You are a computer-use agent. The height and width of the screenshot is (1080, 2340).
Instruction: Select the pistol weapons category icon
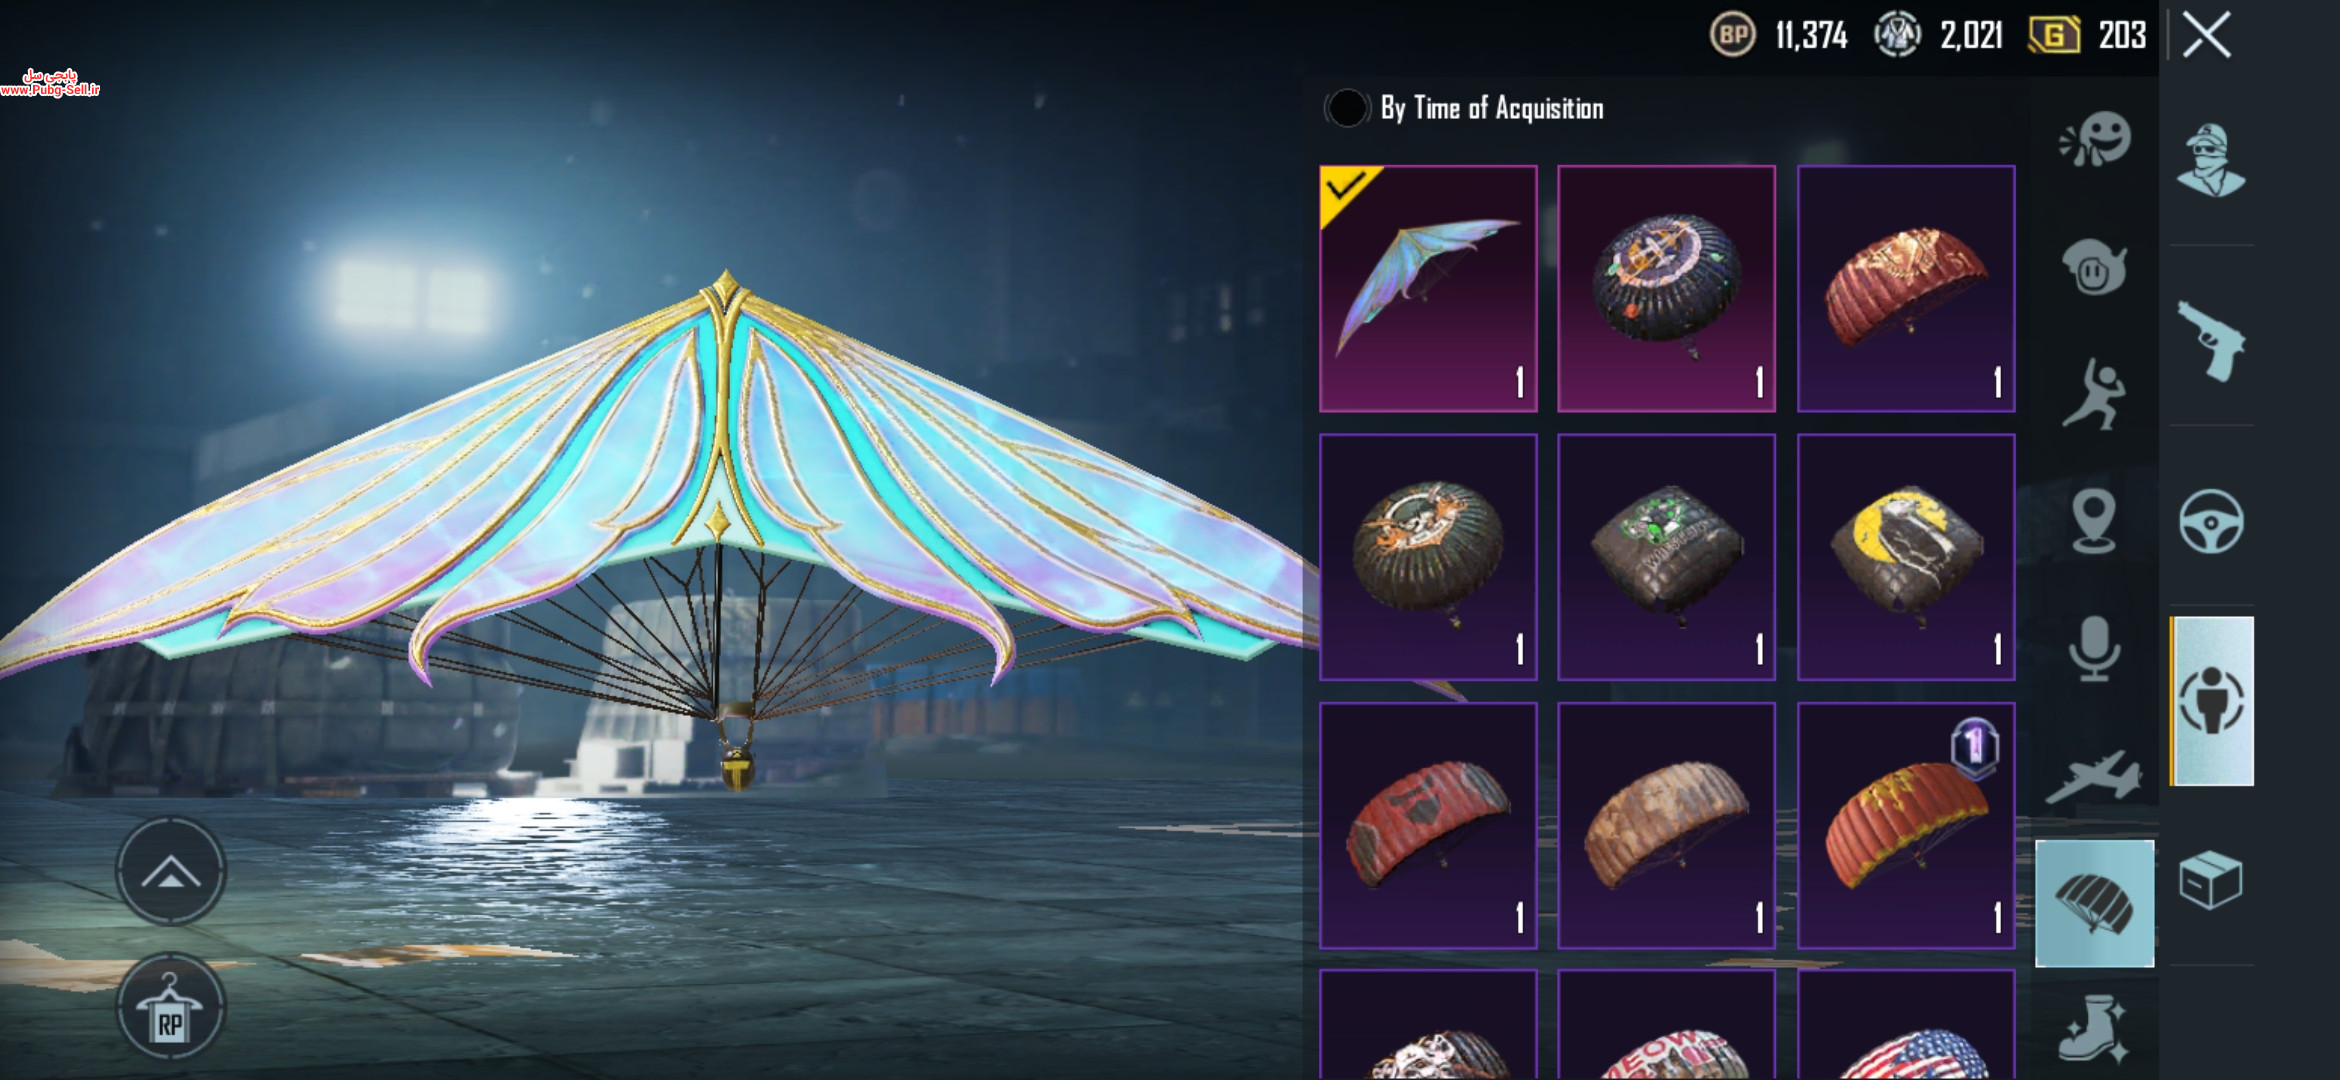2211,340
